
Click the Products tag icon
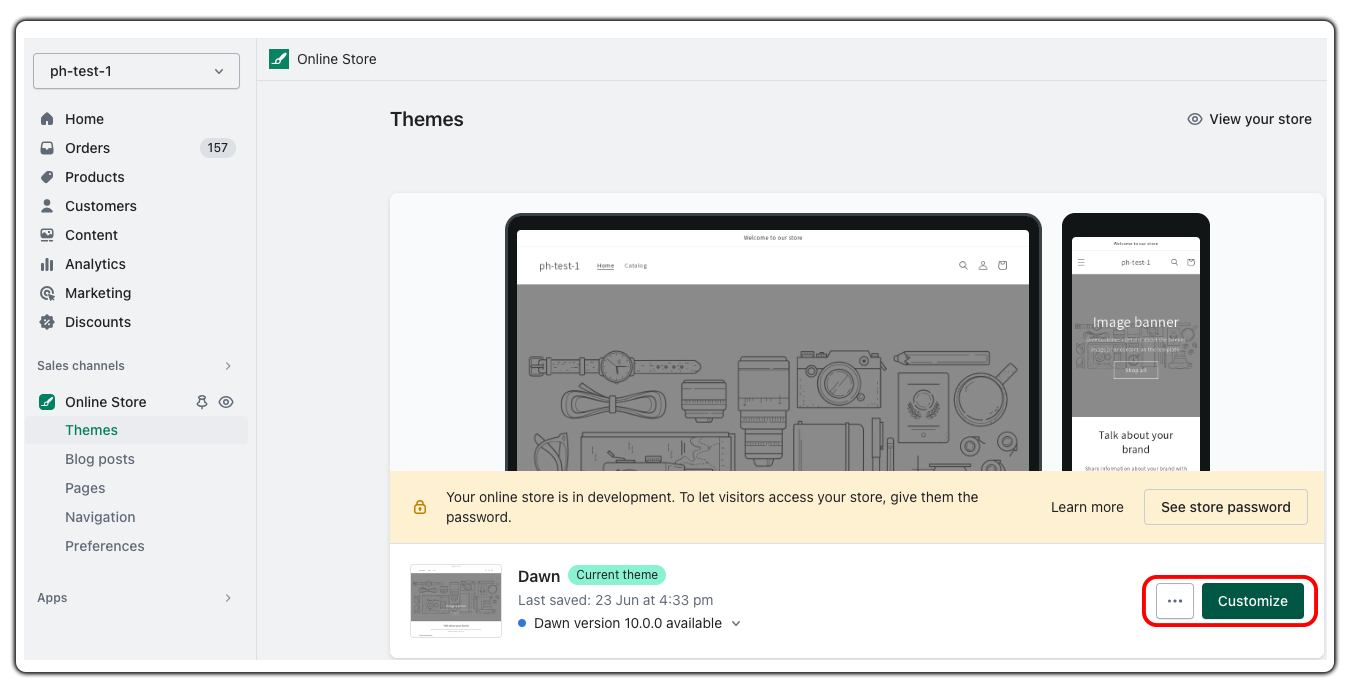coord(47,177)
